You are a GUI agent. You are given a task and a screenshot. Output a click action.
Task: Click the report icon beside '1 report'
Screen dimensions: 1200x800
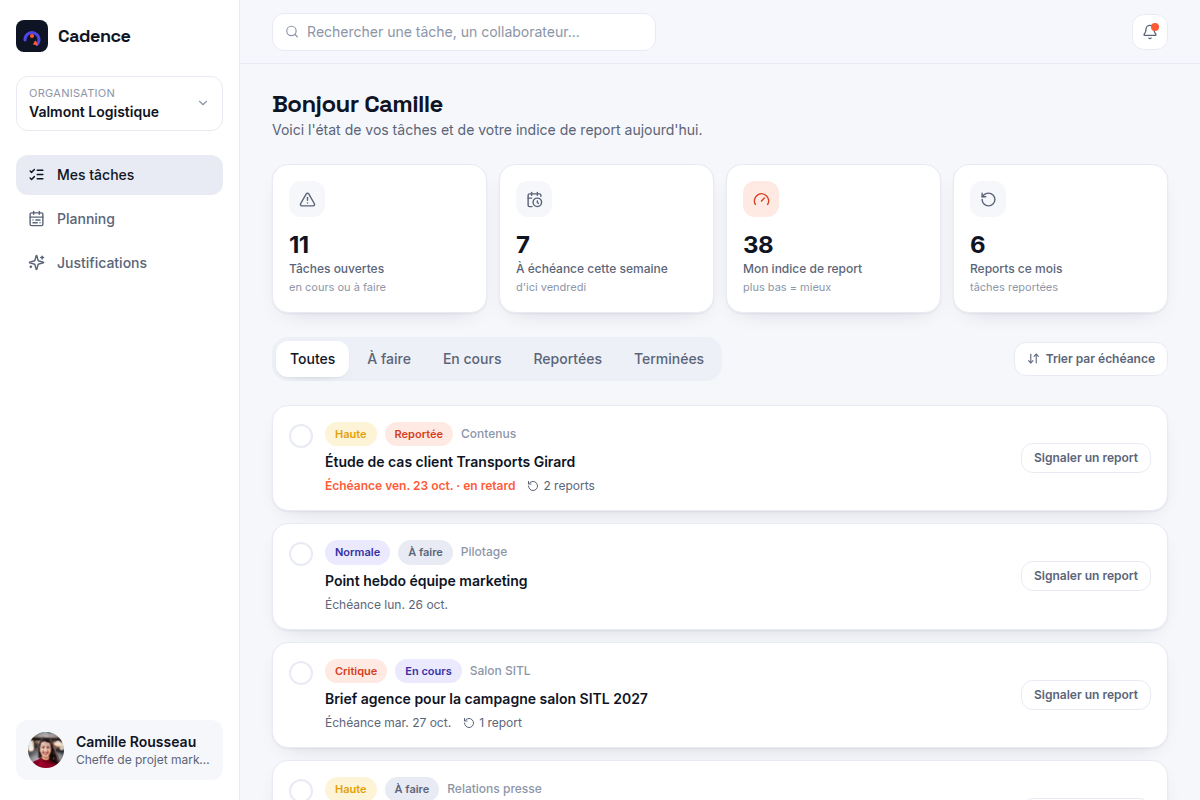[x=469, y=723]
